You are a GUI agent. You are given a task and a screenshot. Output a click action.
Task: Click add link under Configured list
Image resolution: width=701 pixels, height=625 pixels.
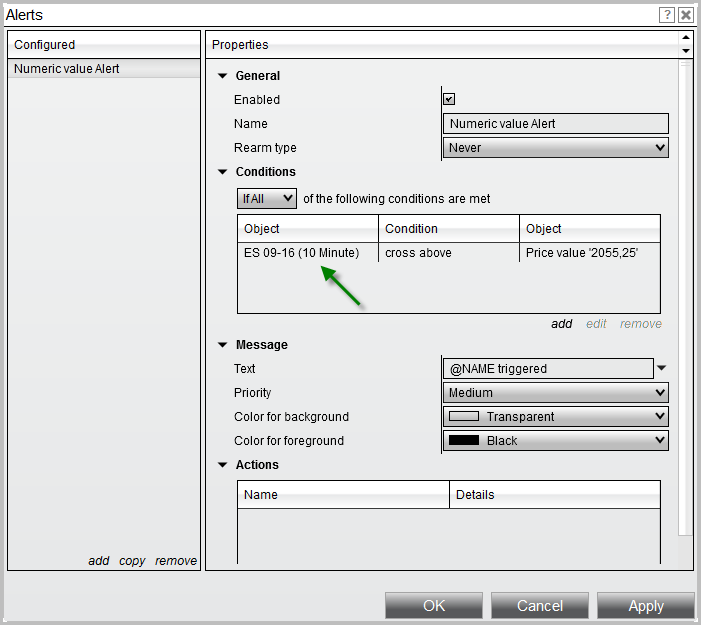[98, 561]
